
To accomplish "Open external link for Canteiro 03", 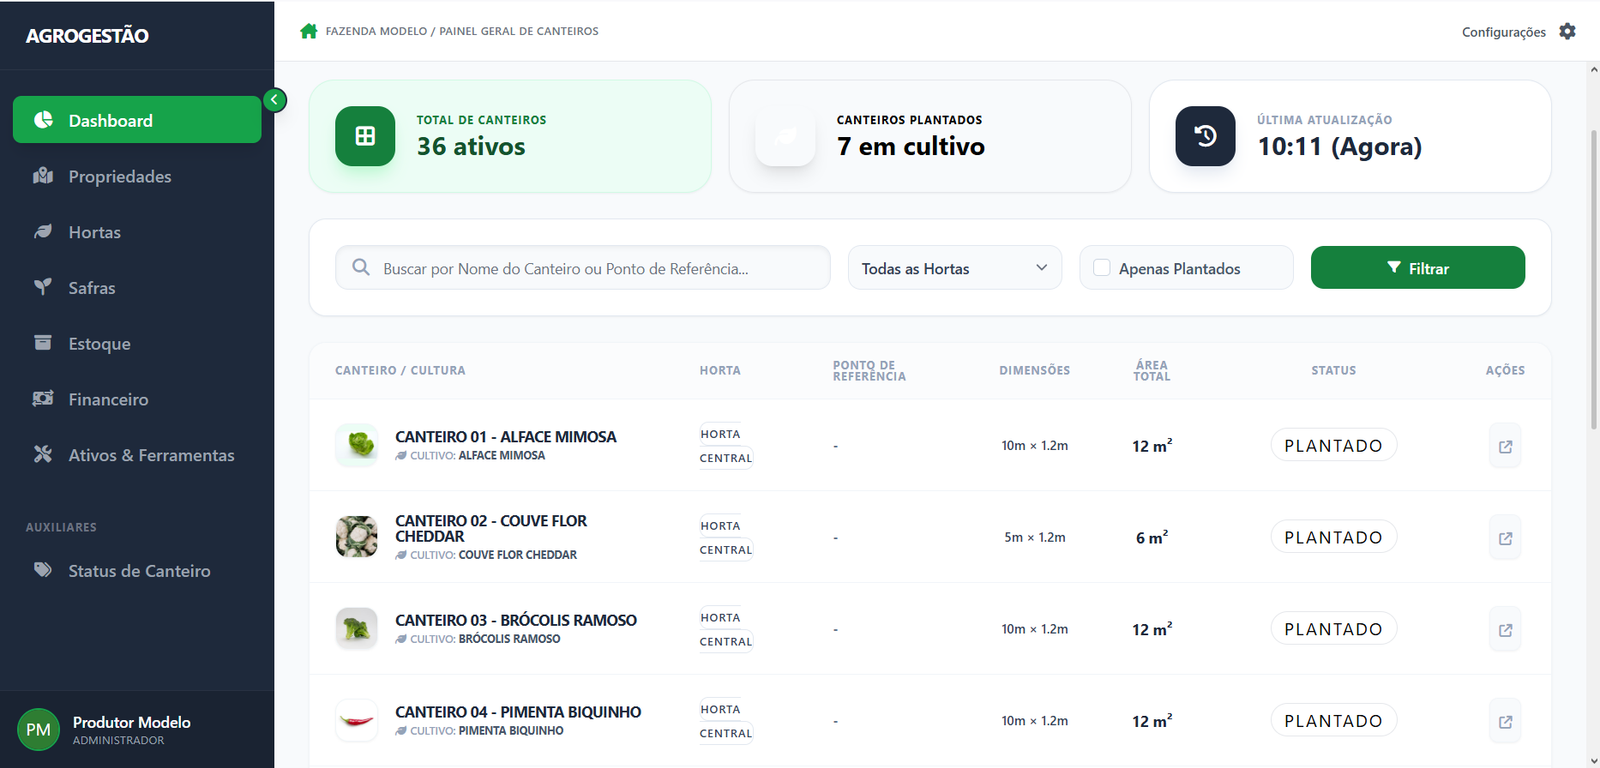I will (x=1505, y=630).
